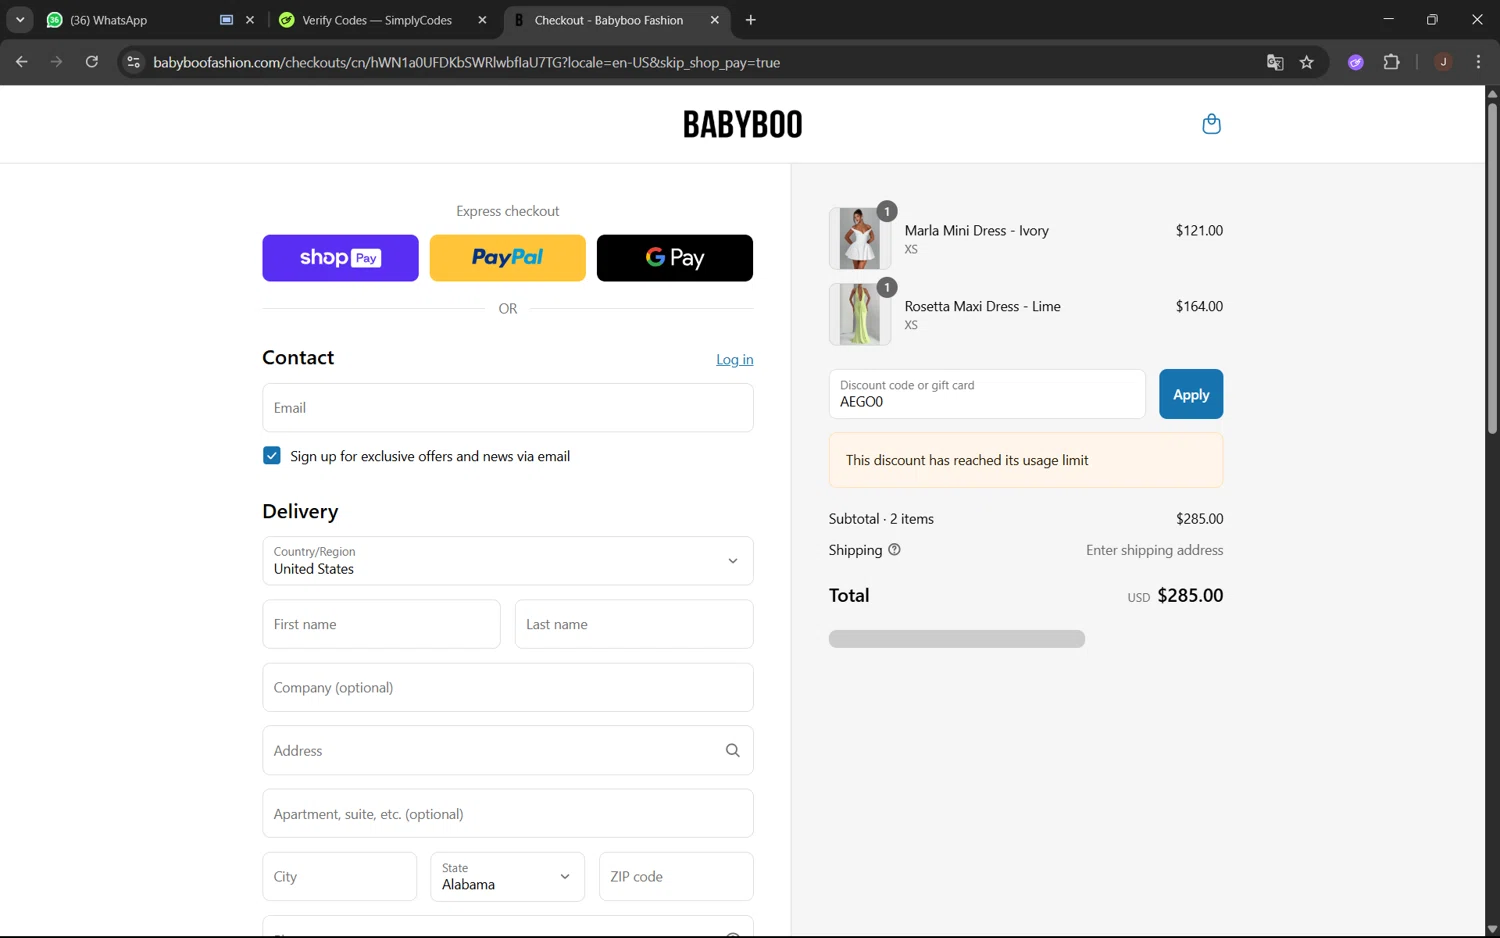Image resolution: width=1500 pixels, height=938 pixels.
Task: Click the Company (optional) field
Action: click(508, 687)
